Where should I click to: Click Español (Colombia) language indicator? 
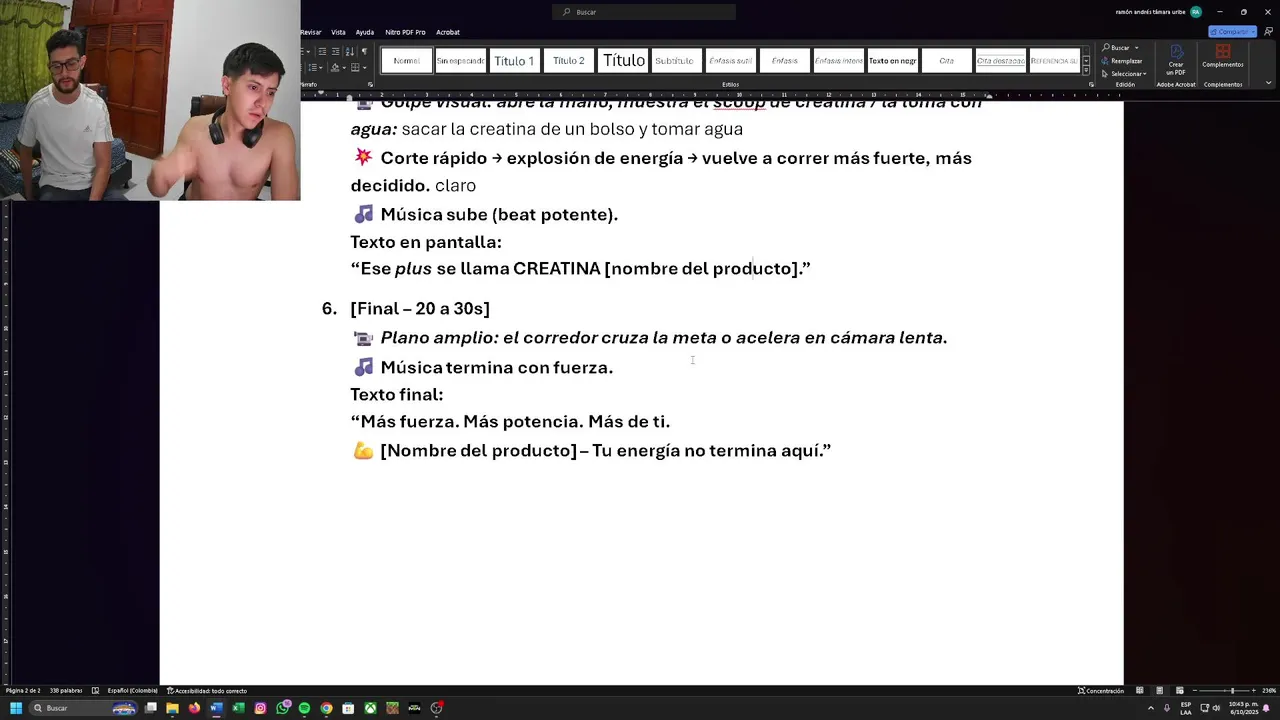pyautogui.click(x=132, y=691)
